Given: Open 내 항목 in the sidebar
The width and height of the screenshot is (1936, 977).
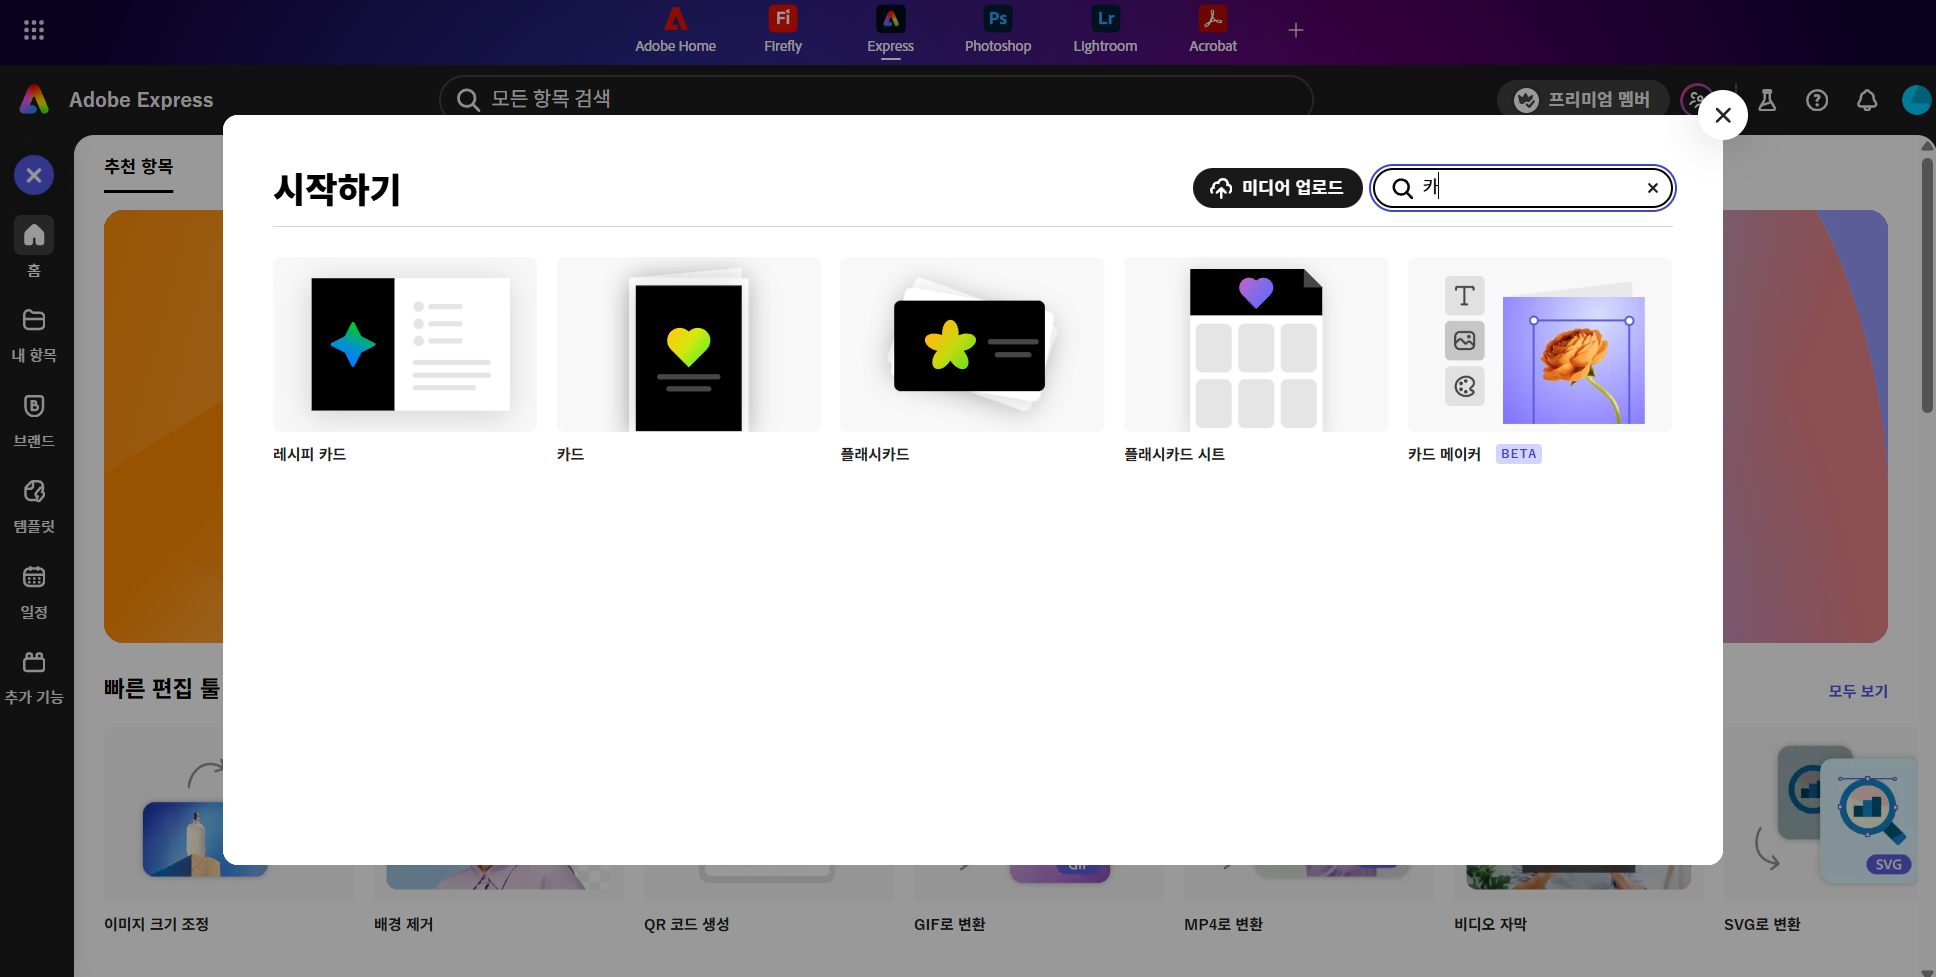Looking at the screenshot, I should (34, 334).
